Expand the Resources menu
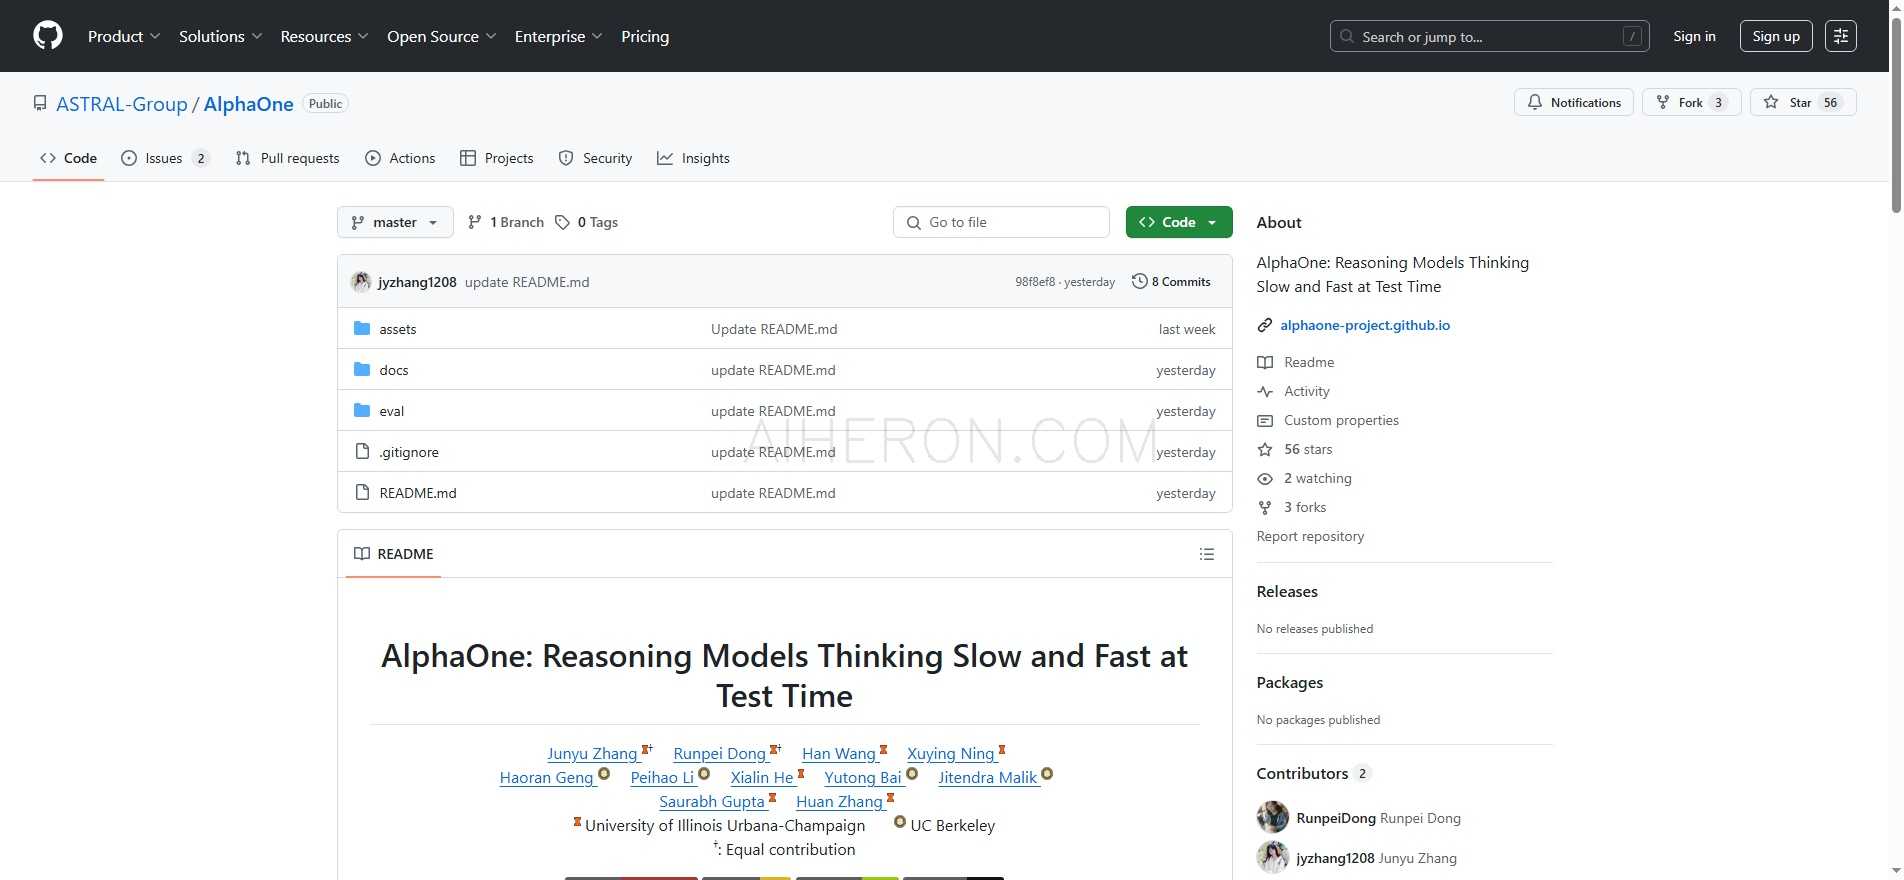This screenshot has height=880, width=1904. pyautogui.click(x=325, y=36)
